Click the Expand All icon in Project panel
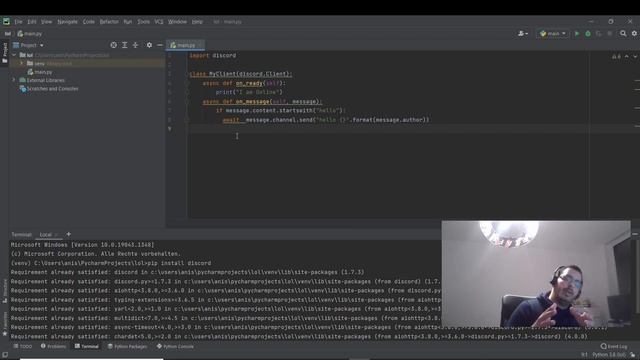 tap(124, 45)
